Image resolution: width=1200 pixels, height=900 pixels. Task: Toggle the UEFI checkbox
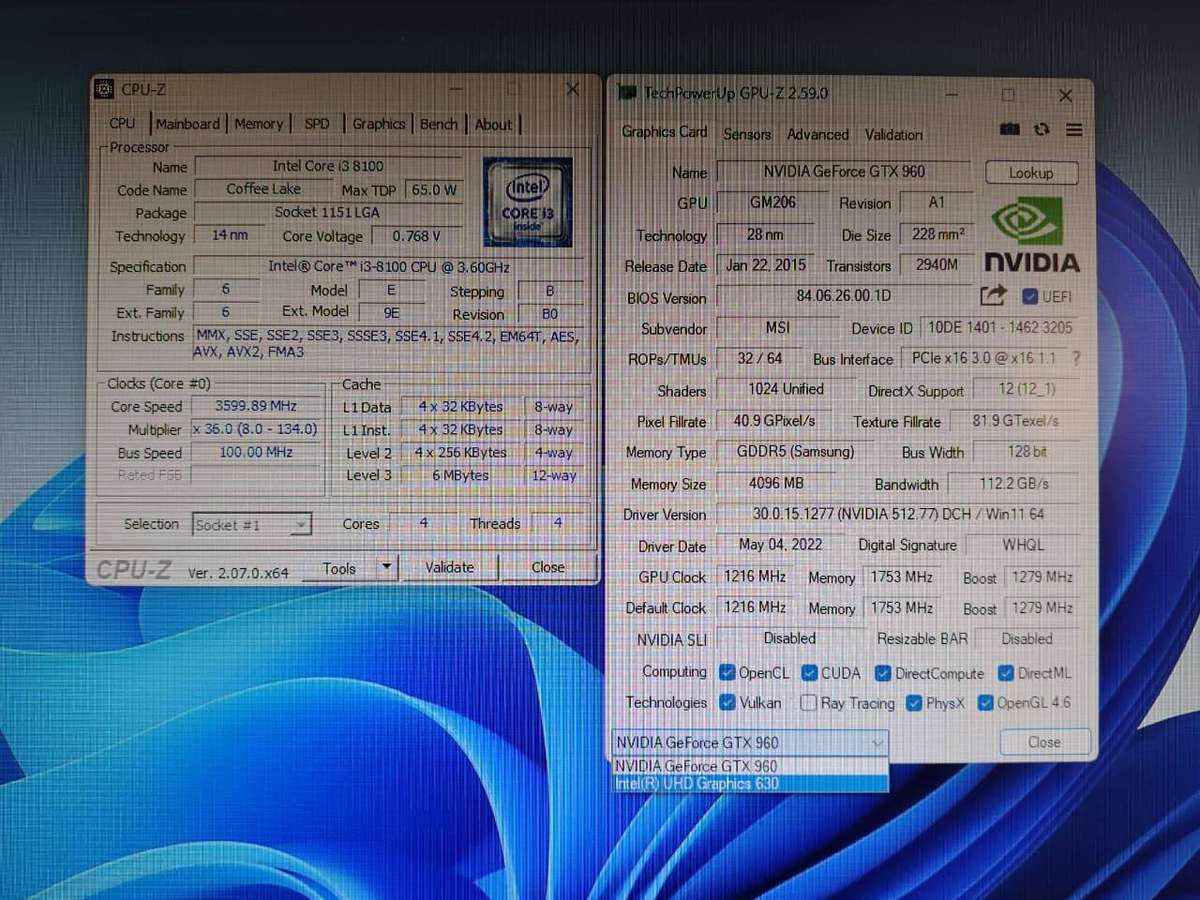pyautogui.click(x=1030, y=297)
